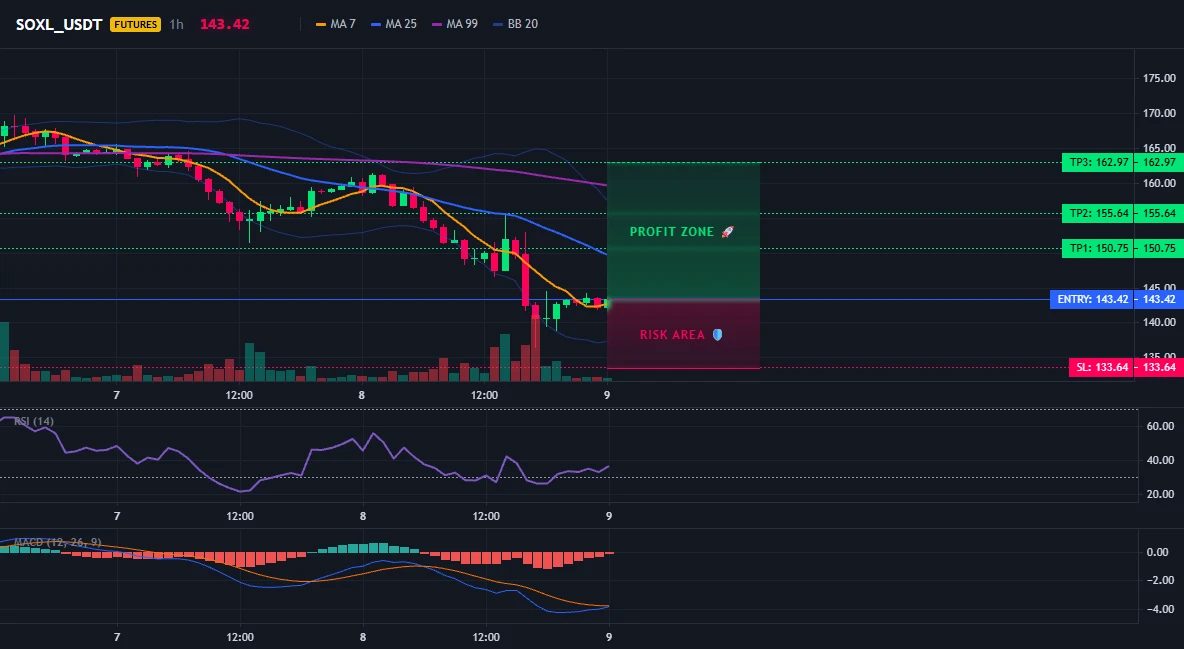Click the red 'SL: 133.64' stop-loss label
Image resolution: width=1184 pixels, height=649 pixels.
[x=1102, y=368]
